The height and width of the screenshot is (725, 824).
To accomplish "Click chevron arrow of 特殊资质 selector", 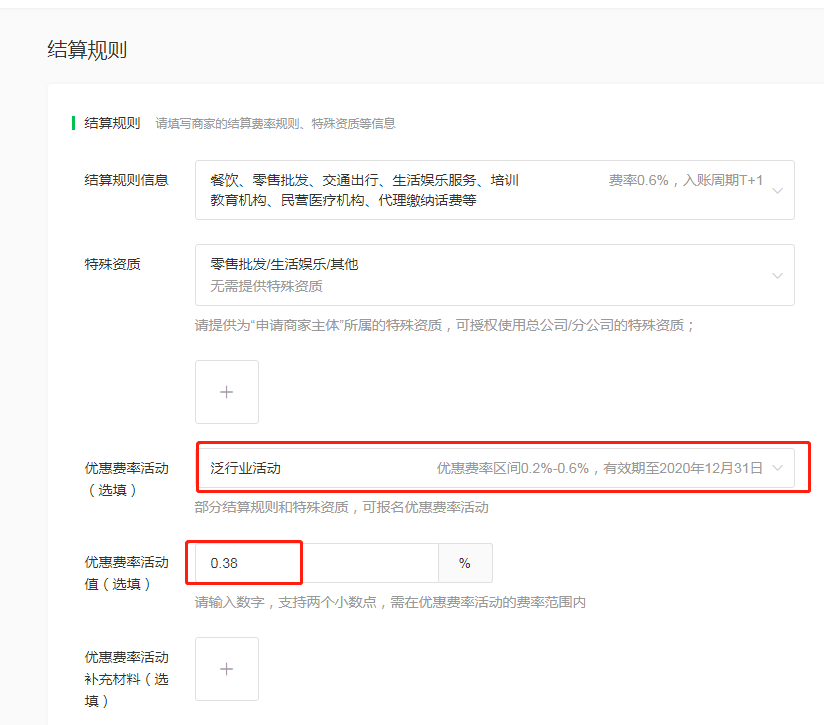I will (x=777, y=275).
